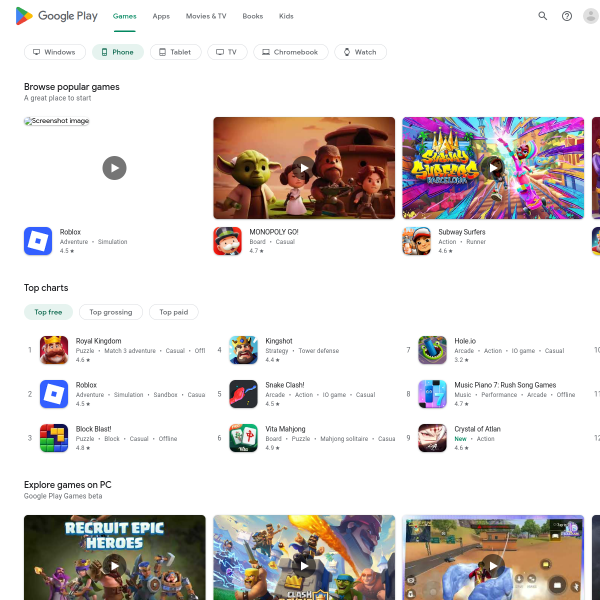Open the MONOPOLY GO! app icon

click(x=227, y=241)
